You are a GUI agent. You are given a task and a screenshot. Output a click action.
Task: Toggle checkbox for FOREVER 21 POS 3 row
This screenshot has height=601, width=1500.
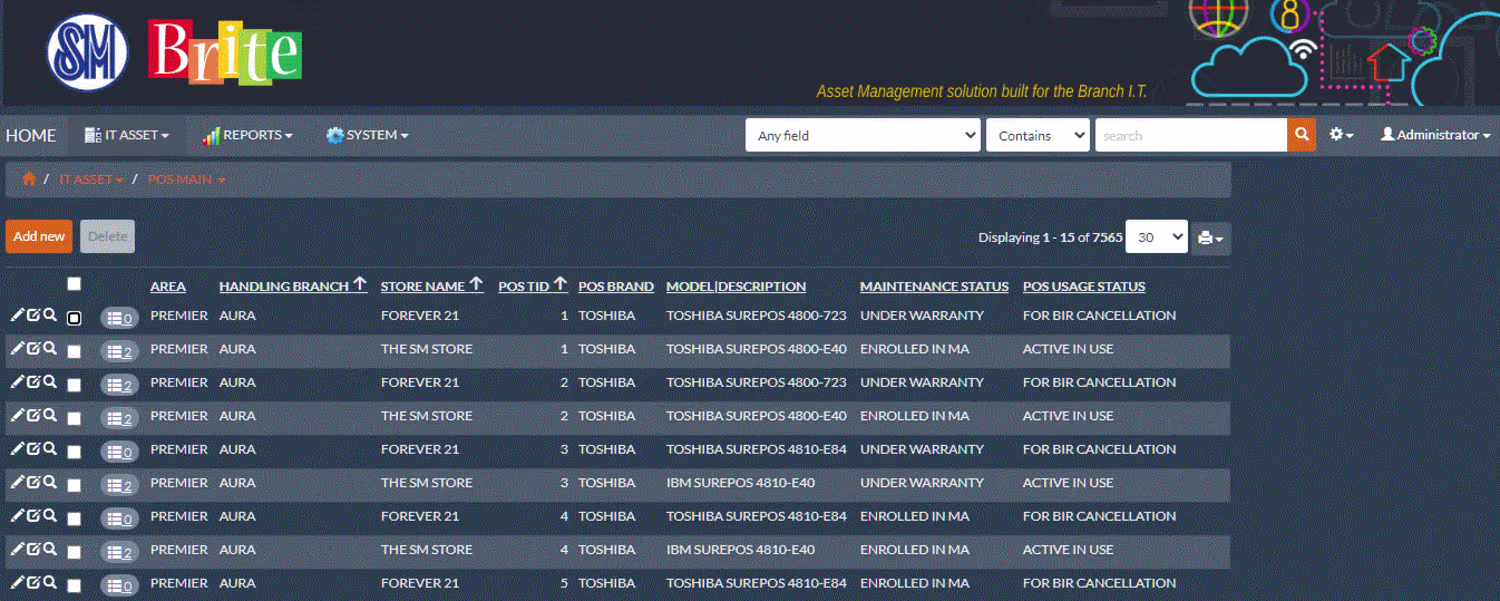tap(74, 452)
